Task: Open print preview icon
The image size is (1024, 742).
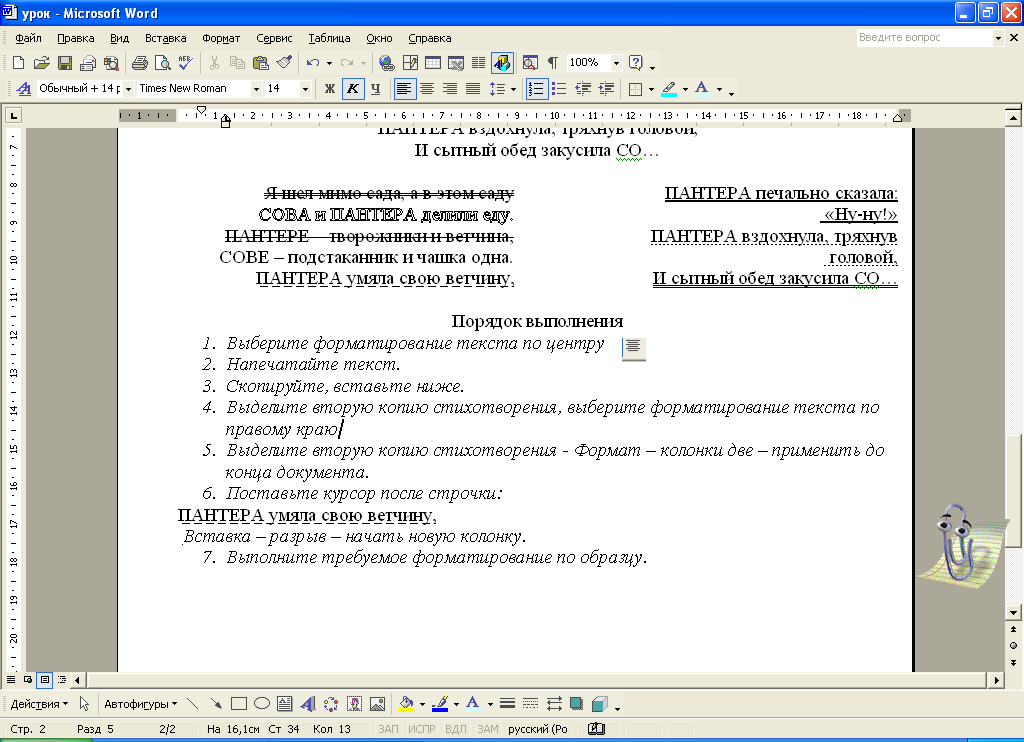Action: pos(163,63)
